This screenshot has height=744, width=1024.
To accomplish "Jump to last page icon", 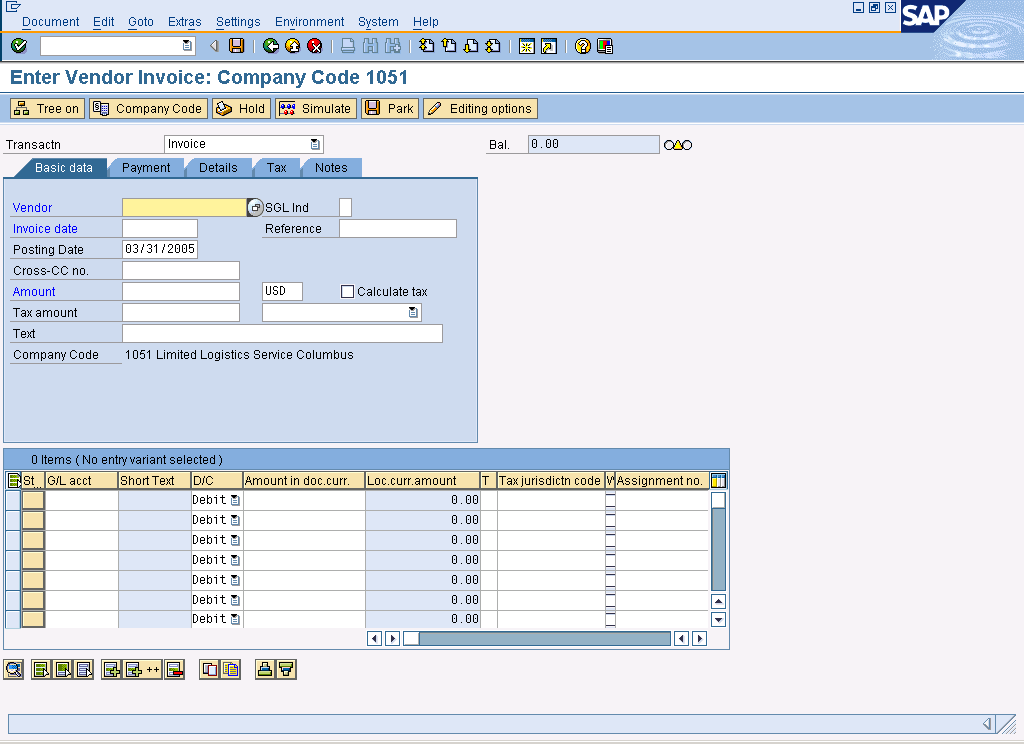I will tap(493, 46).
